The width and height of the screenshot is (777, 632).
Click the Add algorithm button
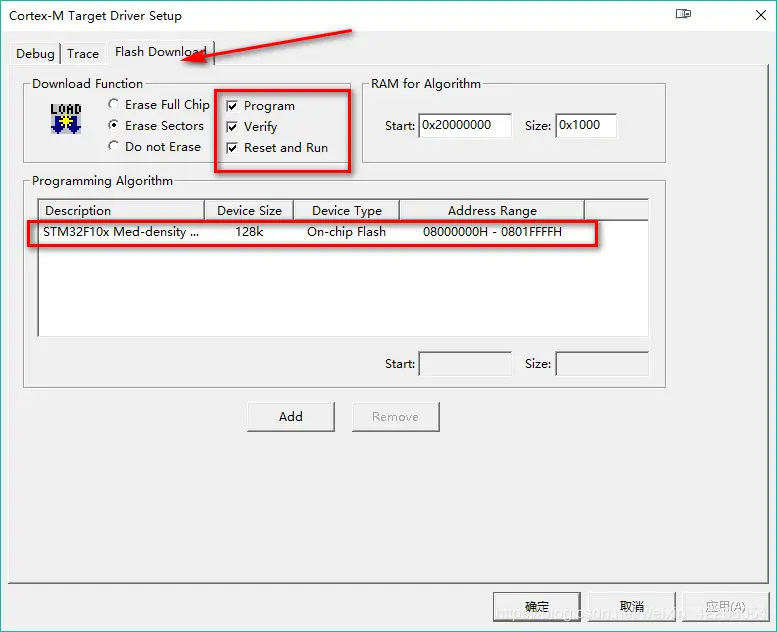tap(290, 417)
